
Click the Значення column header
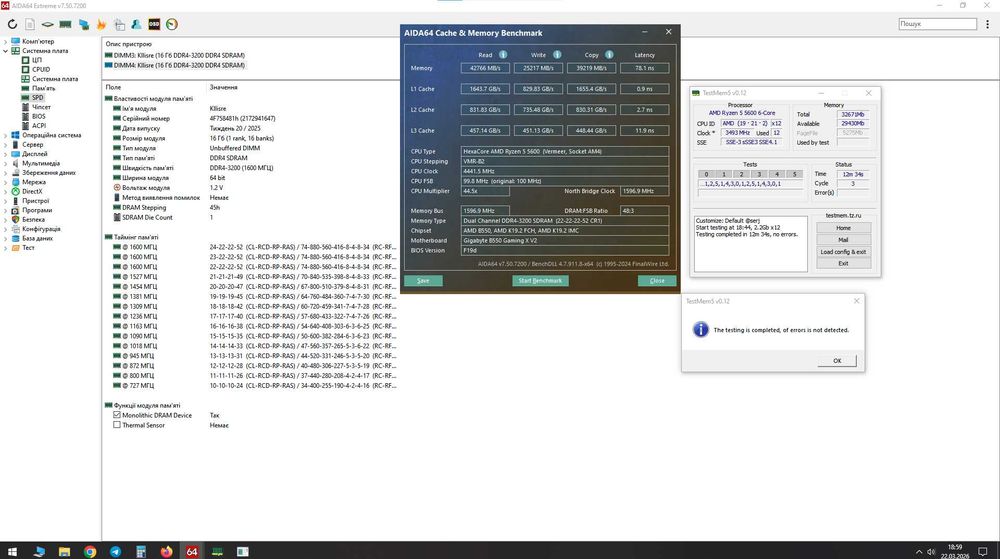223,87
